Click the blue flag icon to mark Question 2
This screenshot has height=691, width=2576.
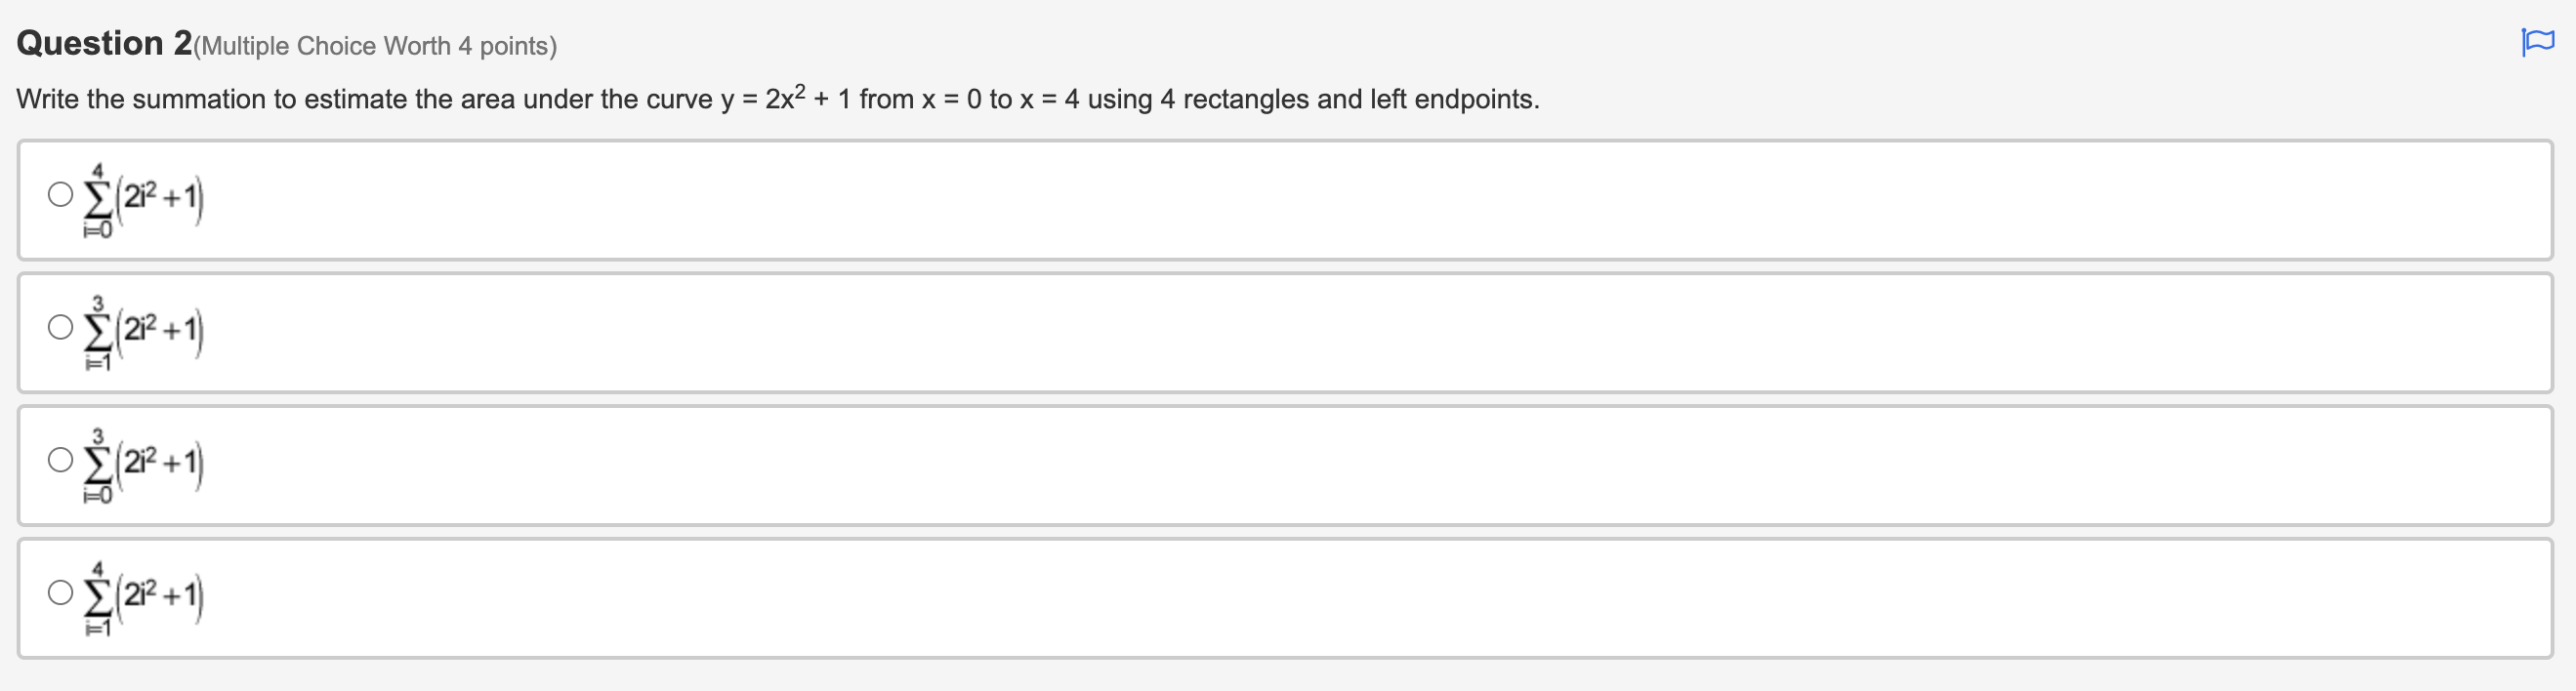pyautogui.click(x=2538, y=42)
